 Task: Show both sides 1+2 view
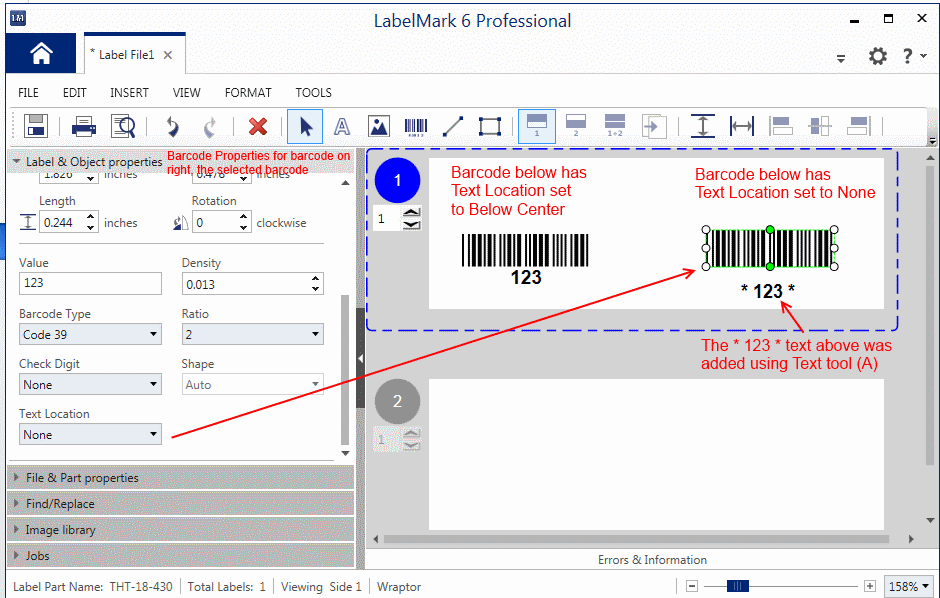[x=614, y=125]
